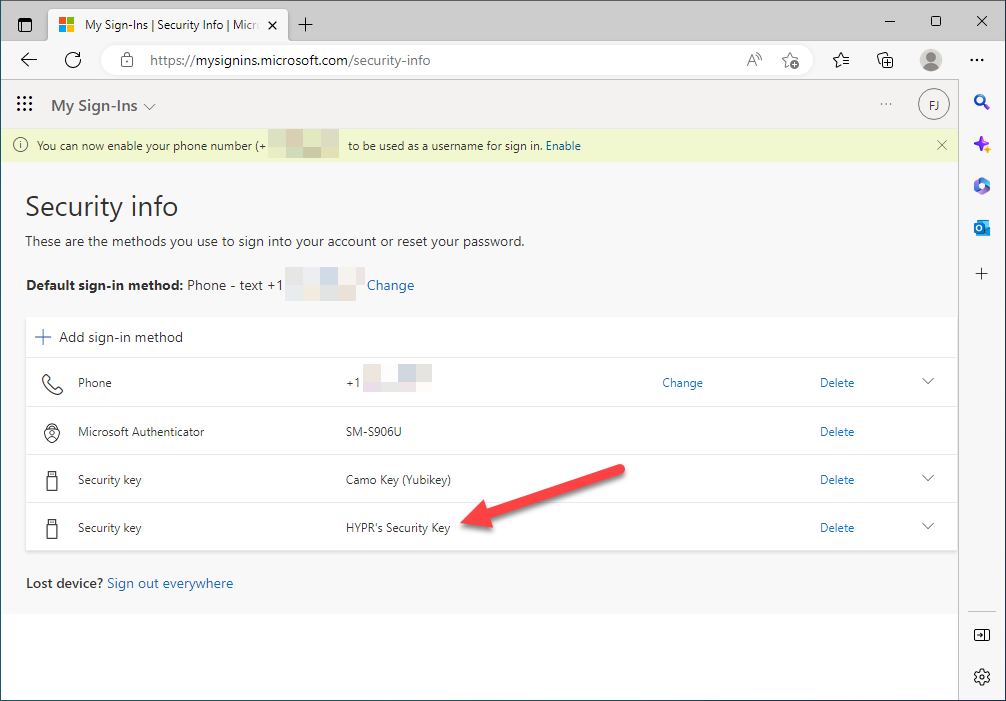Click Sign out everywhere link
The width and height of the screenshot is (1006, 701).
pos(170,584)
